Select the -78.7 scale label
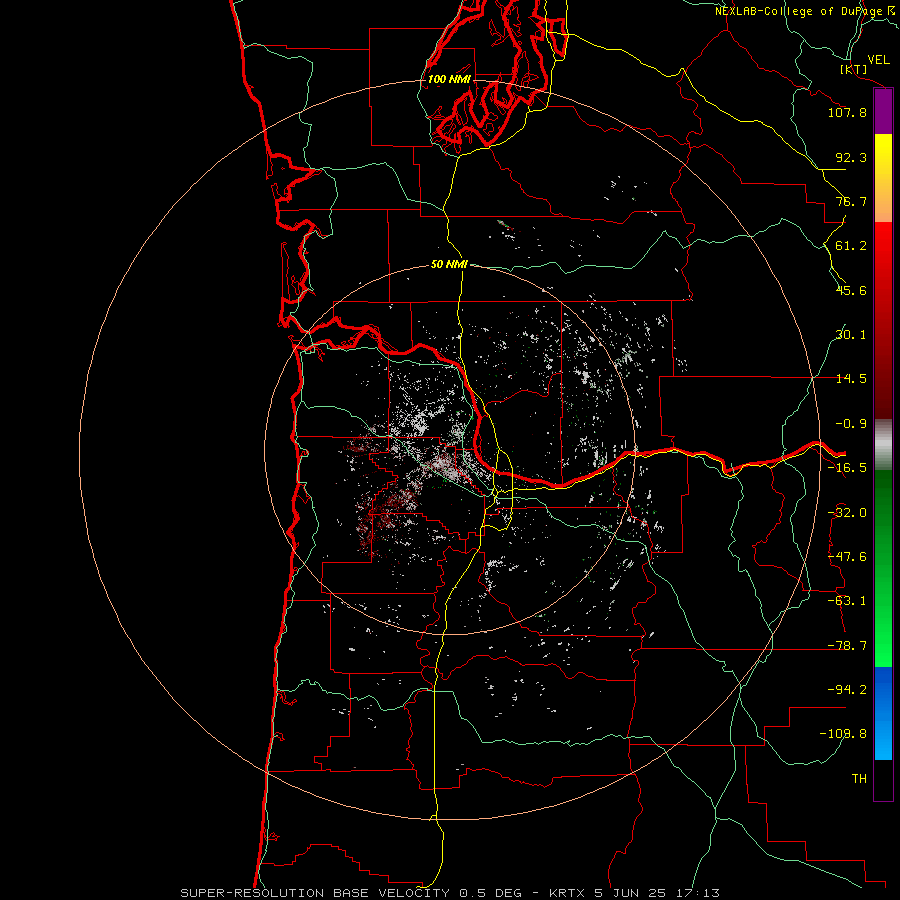Screen dimensions: 900x900 847,646
